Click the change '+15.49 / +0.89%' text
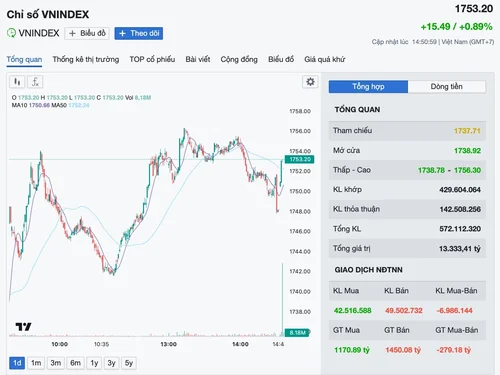This screenshot has width=500, height=375. [456, 27]
